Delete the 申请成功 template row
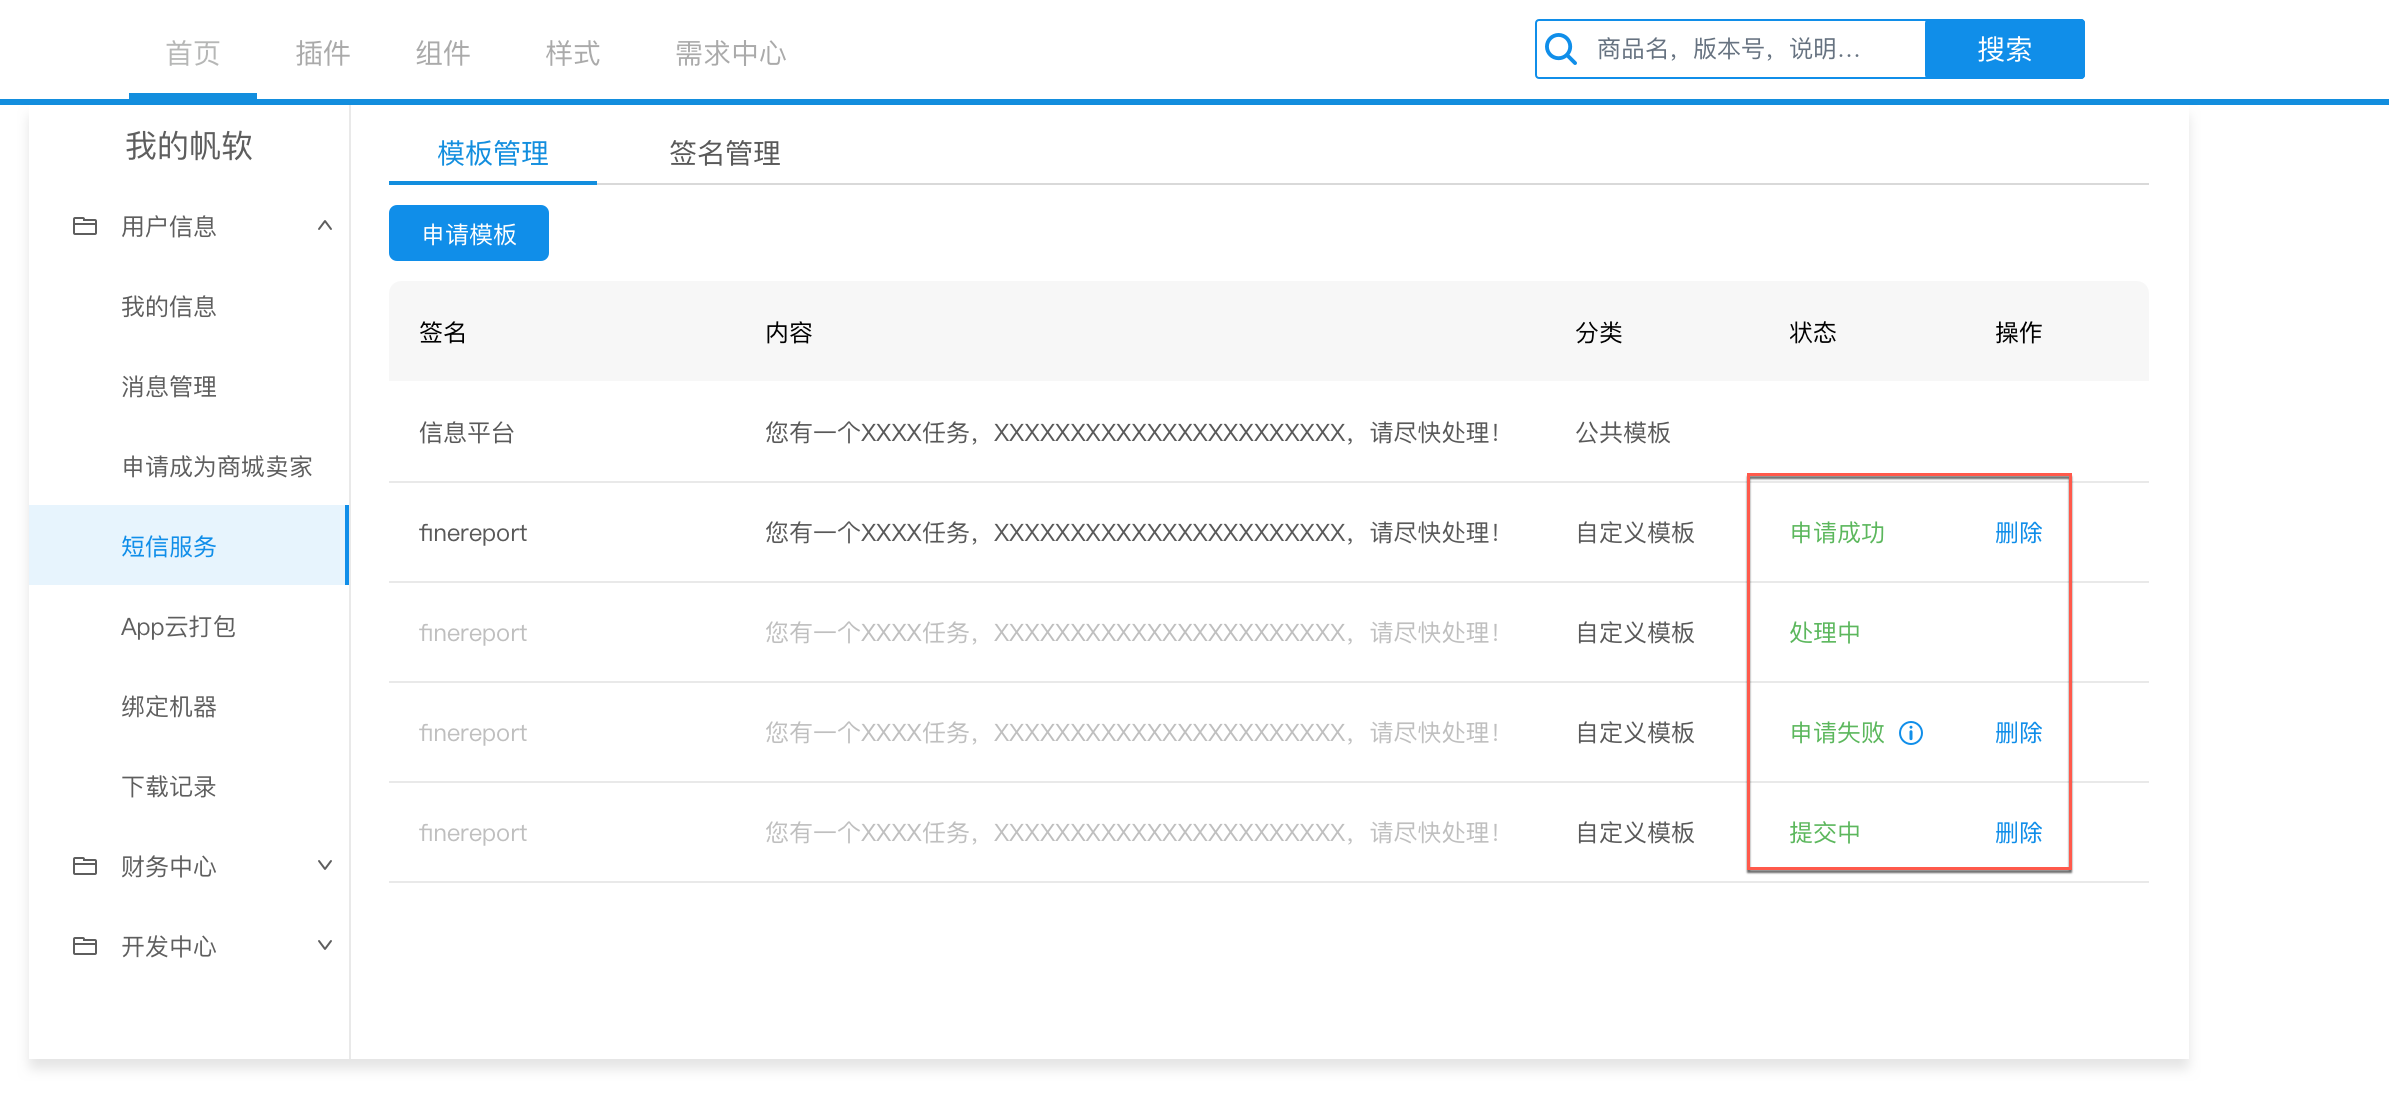2389x1101 pixels. coord(2018,533)
